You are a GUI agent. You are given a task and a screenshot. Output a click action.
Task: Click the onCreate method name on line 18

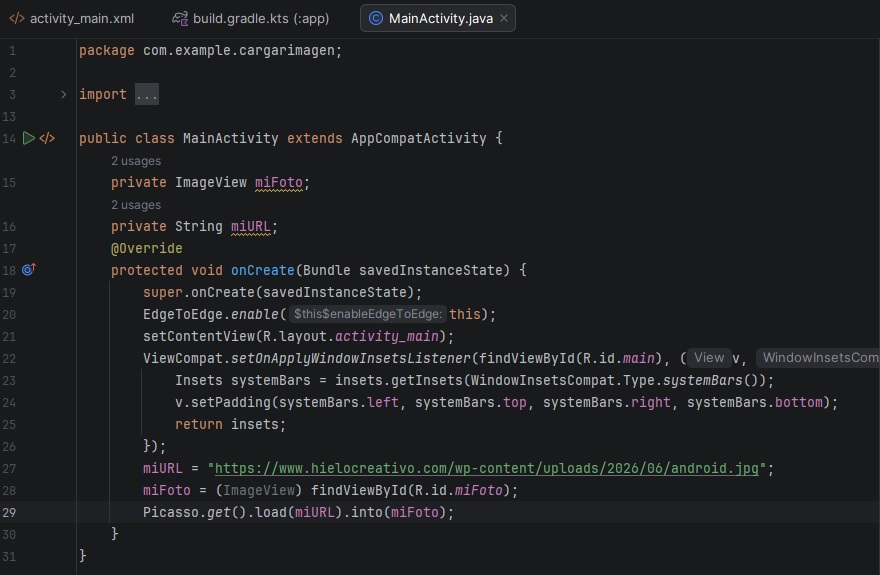[x=263, y=270]
